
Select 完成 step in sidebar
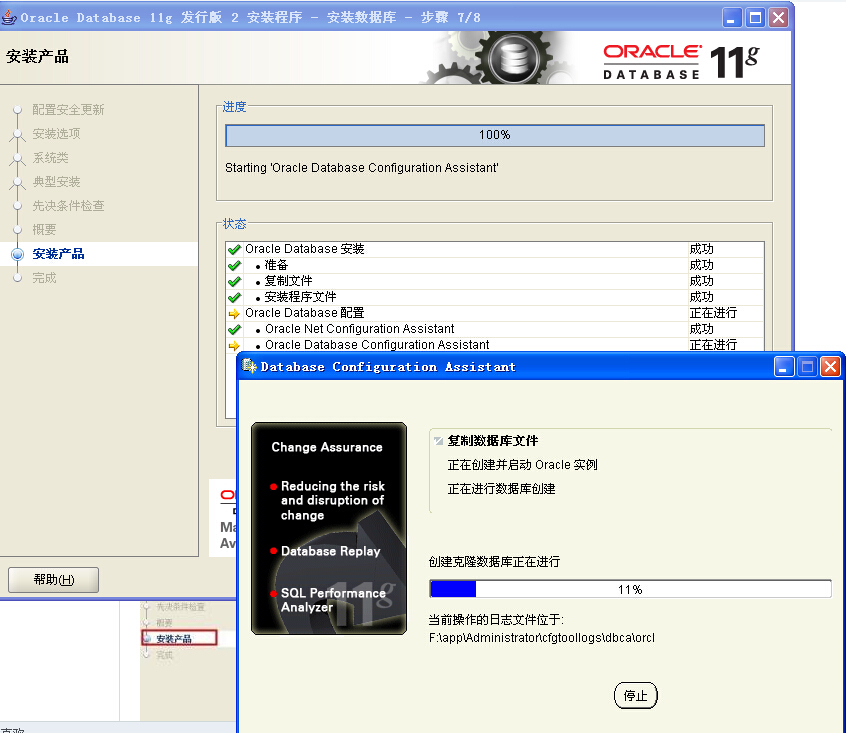(x=44, y=278)
